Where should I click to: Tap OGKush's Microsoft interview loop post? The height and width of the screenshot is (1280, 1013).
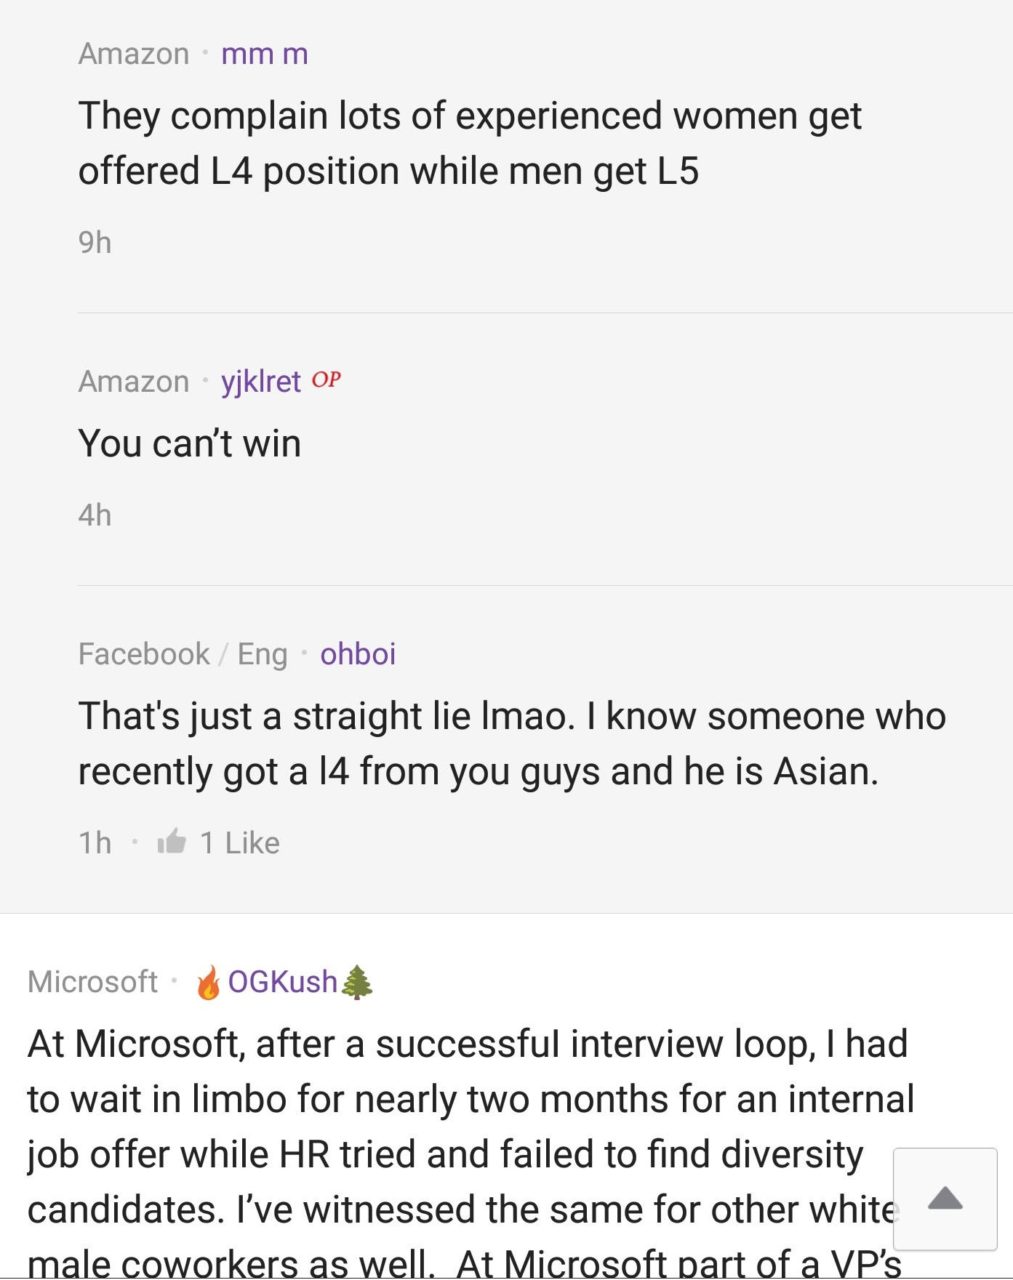click(x=470, y=1153)
